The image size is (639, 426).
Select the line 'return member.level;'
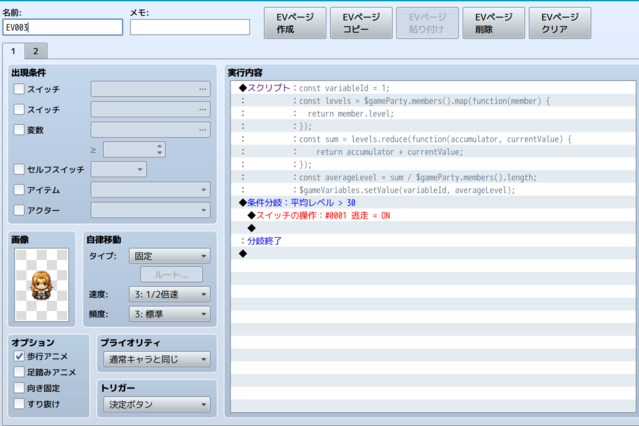click(433, 113)
